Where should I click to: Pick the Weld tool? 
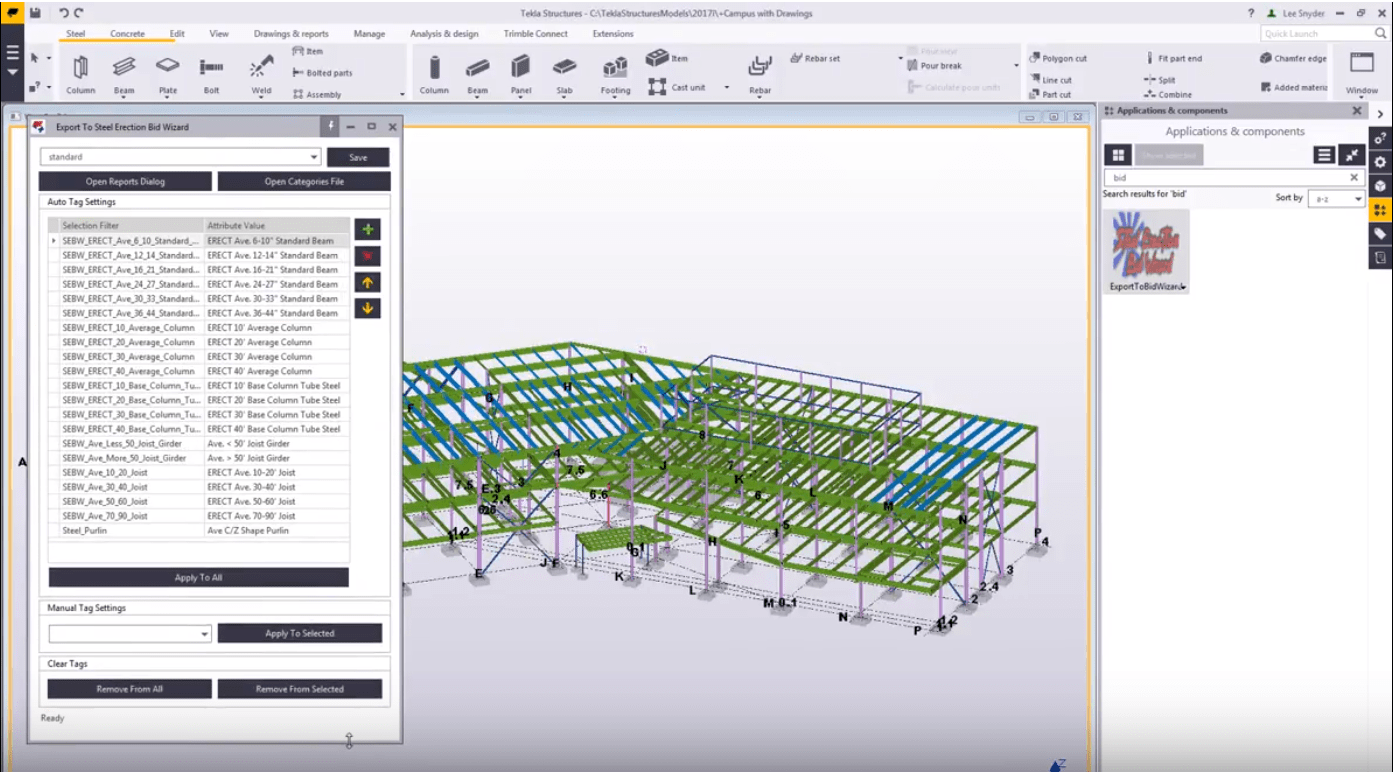261,75
